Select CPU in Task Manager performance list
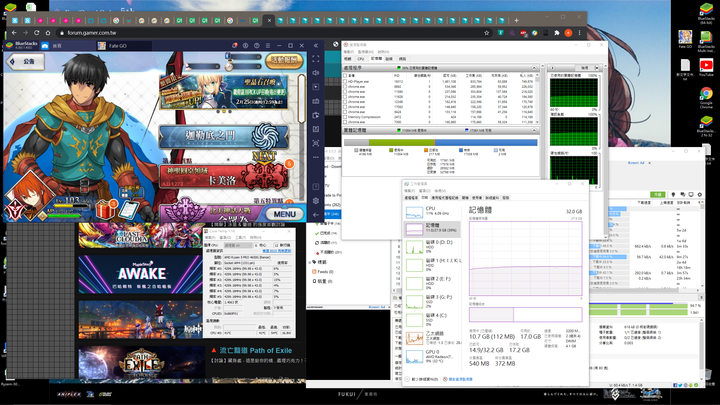Screen dimensions: 720x405 pyautogui.click(x=433, y=212)
